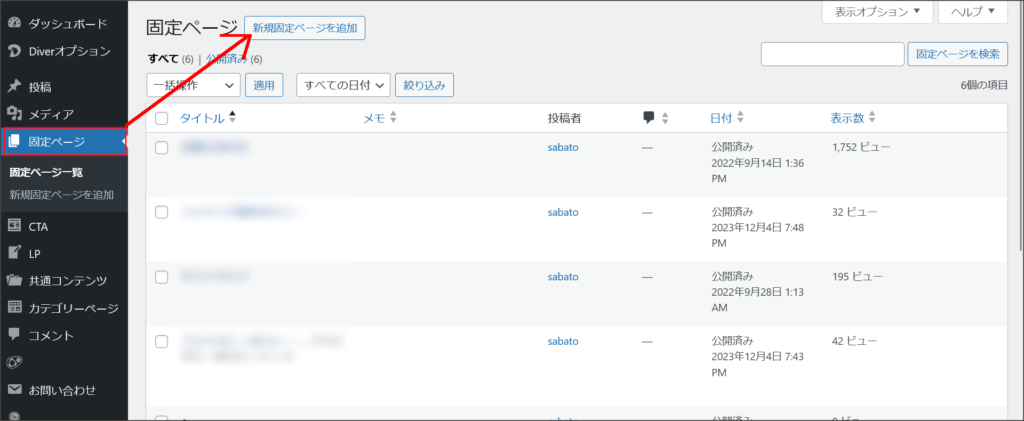
Task: Select 固定ページ in the sidebar menu
Action: [x=64, y=142]
